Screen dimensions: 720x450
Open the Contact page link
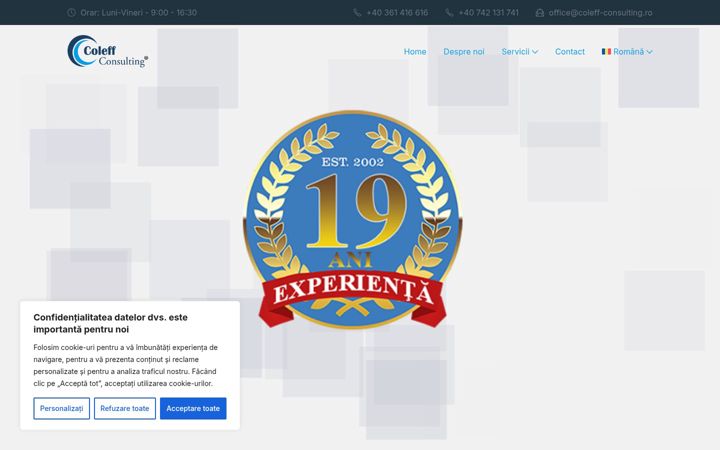point(569,51)
